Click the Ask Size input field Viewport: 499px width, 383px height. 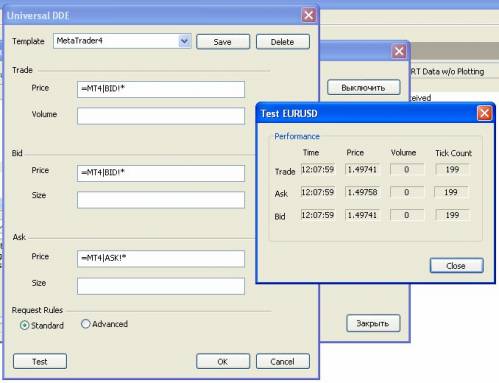[x=161, y=286]
